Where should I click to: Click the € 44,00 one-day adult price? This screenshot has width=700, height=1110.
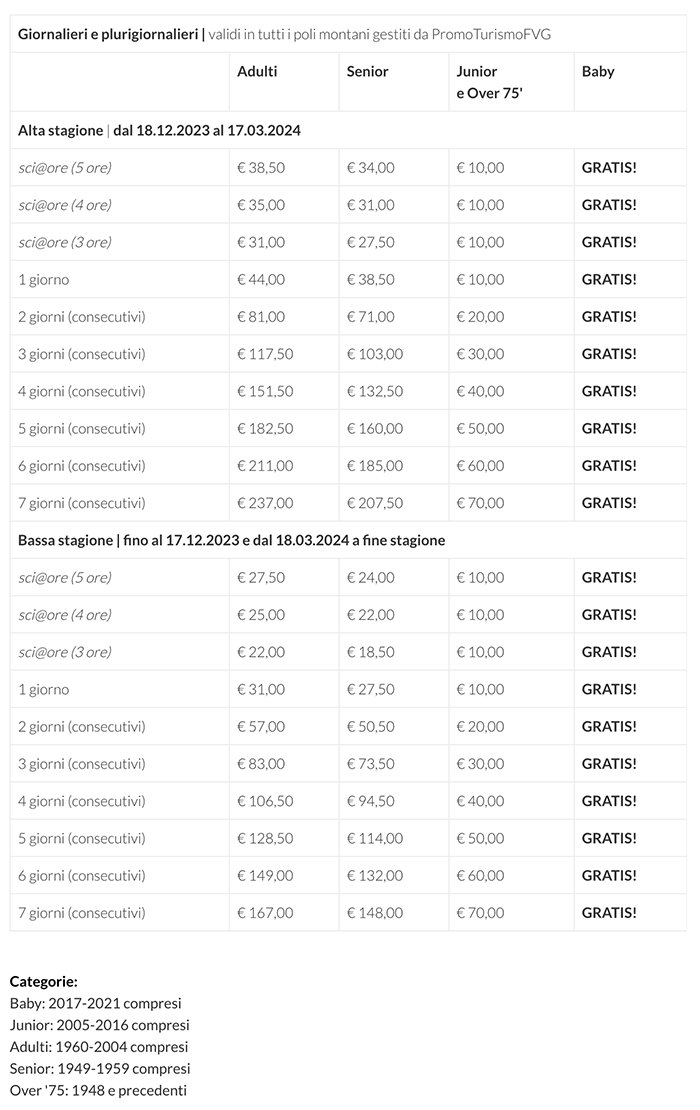[x=261, y=279]
